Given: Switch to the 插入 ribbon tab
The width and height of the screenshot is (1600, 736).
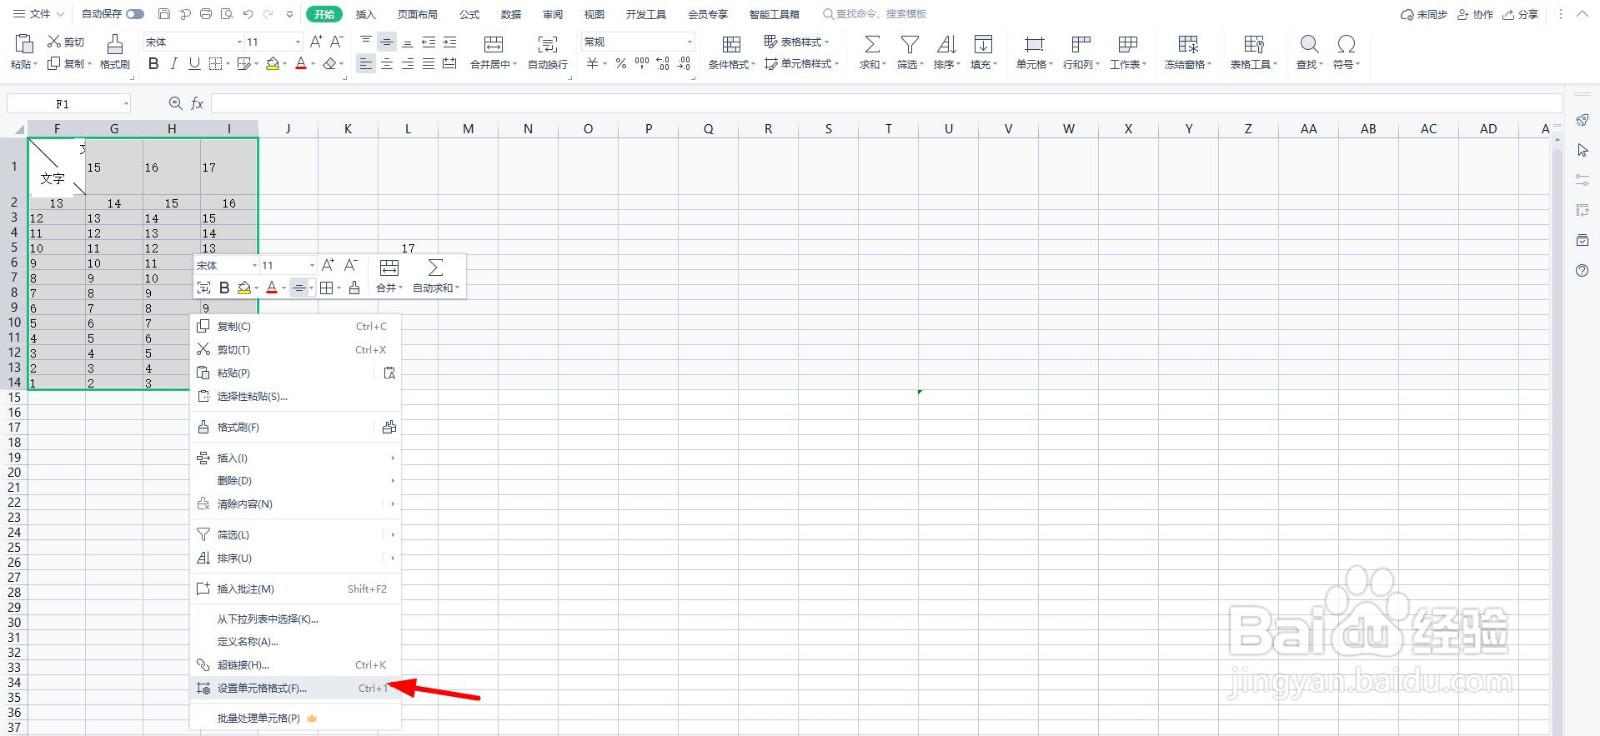Looking at the screenshot, I should (x=366, y=14).
